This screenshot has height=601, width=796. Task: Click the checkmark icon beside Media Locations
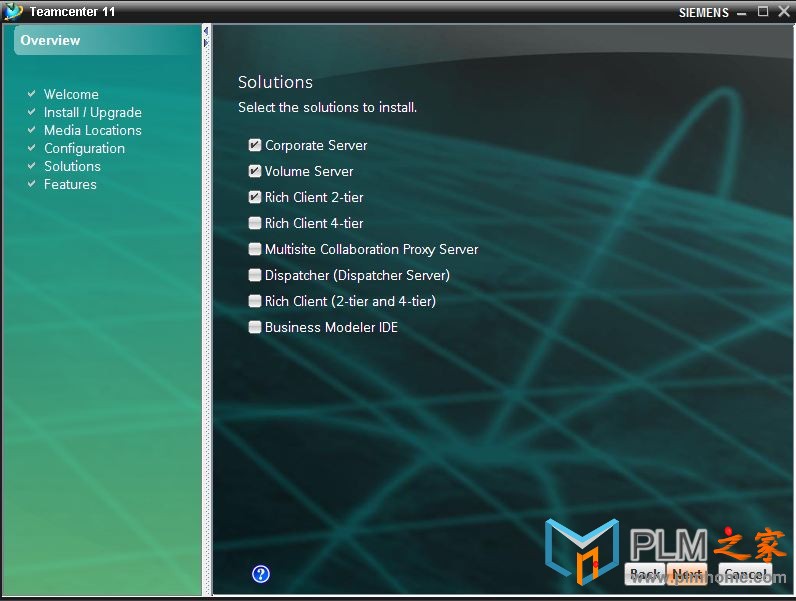(x=31, y=130)
